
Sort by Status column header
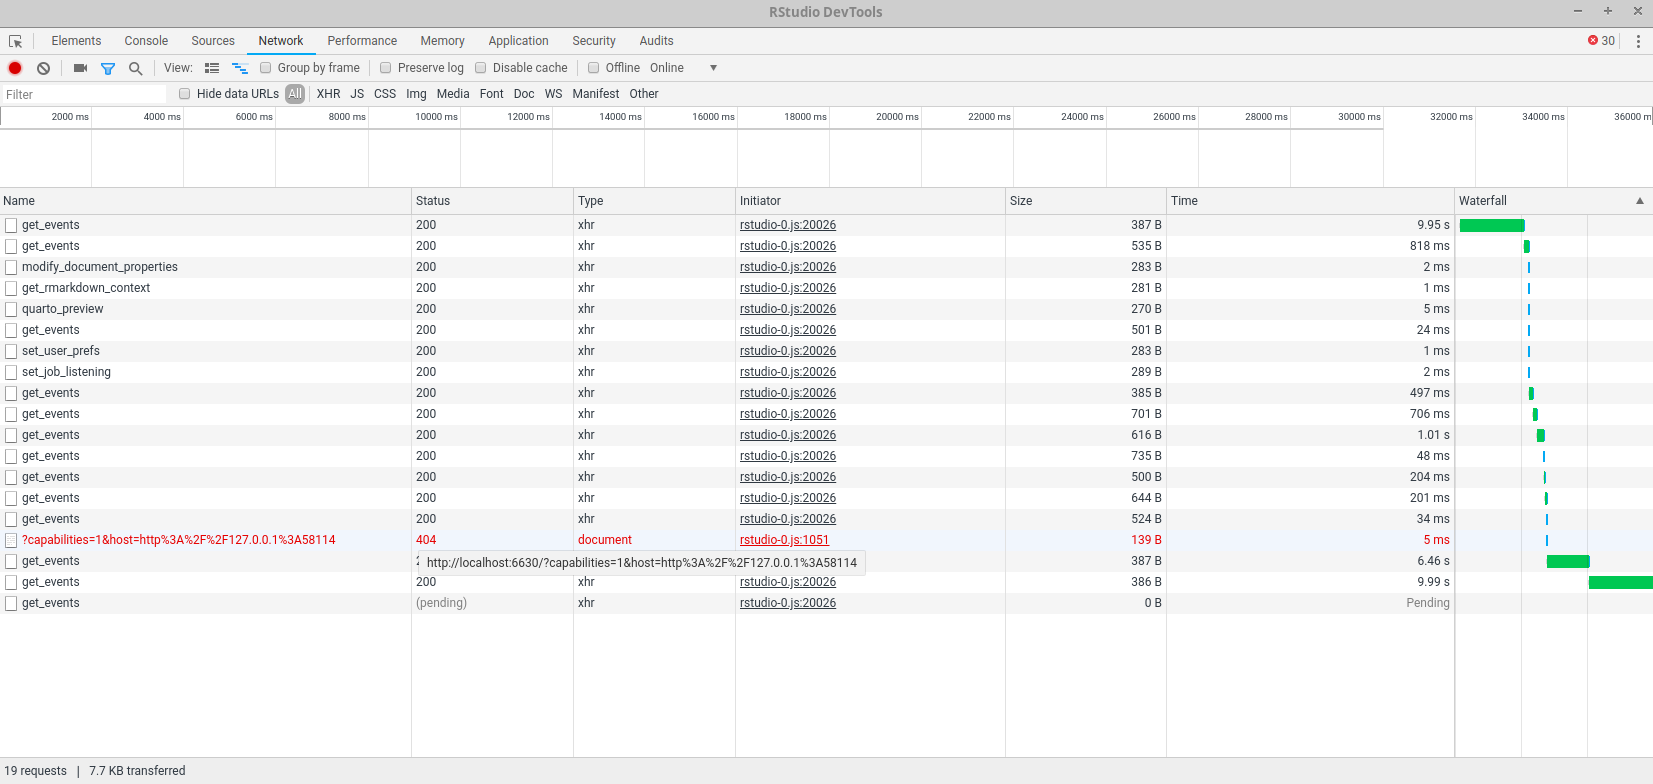pos(492,201)
